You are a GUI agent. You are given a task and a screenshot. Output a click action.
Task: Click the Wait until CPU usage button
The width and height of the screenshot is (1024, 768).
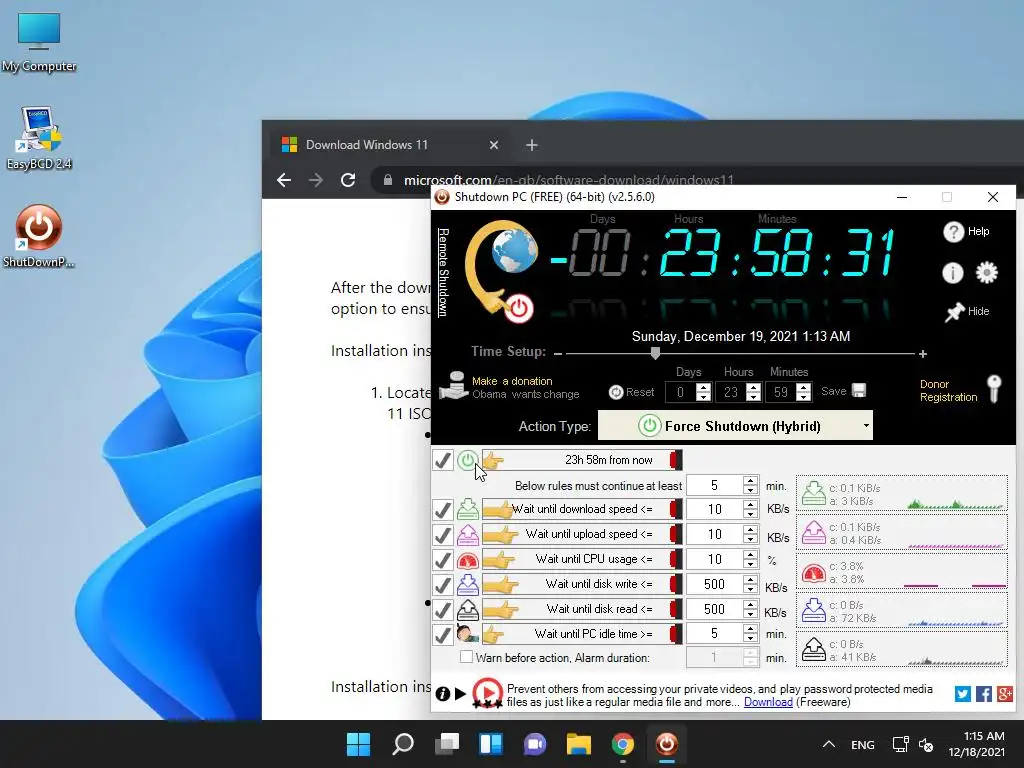point(582,559)
